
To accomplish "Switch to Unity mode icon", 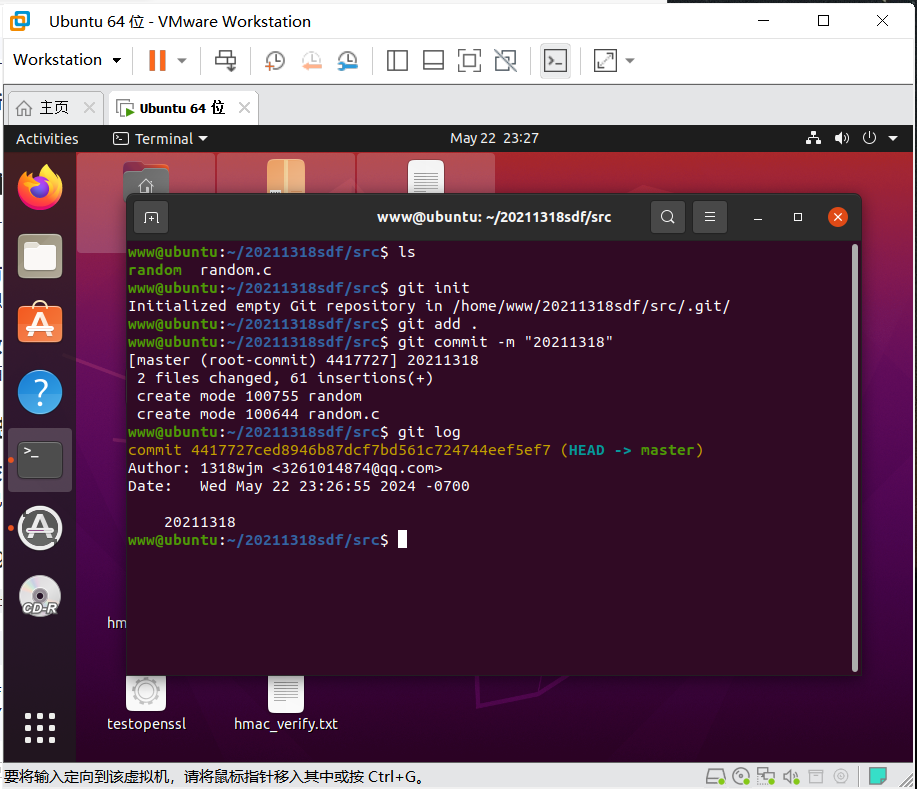I will coord(505,60).
